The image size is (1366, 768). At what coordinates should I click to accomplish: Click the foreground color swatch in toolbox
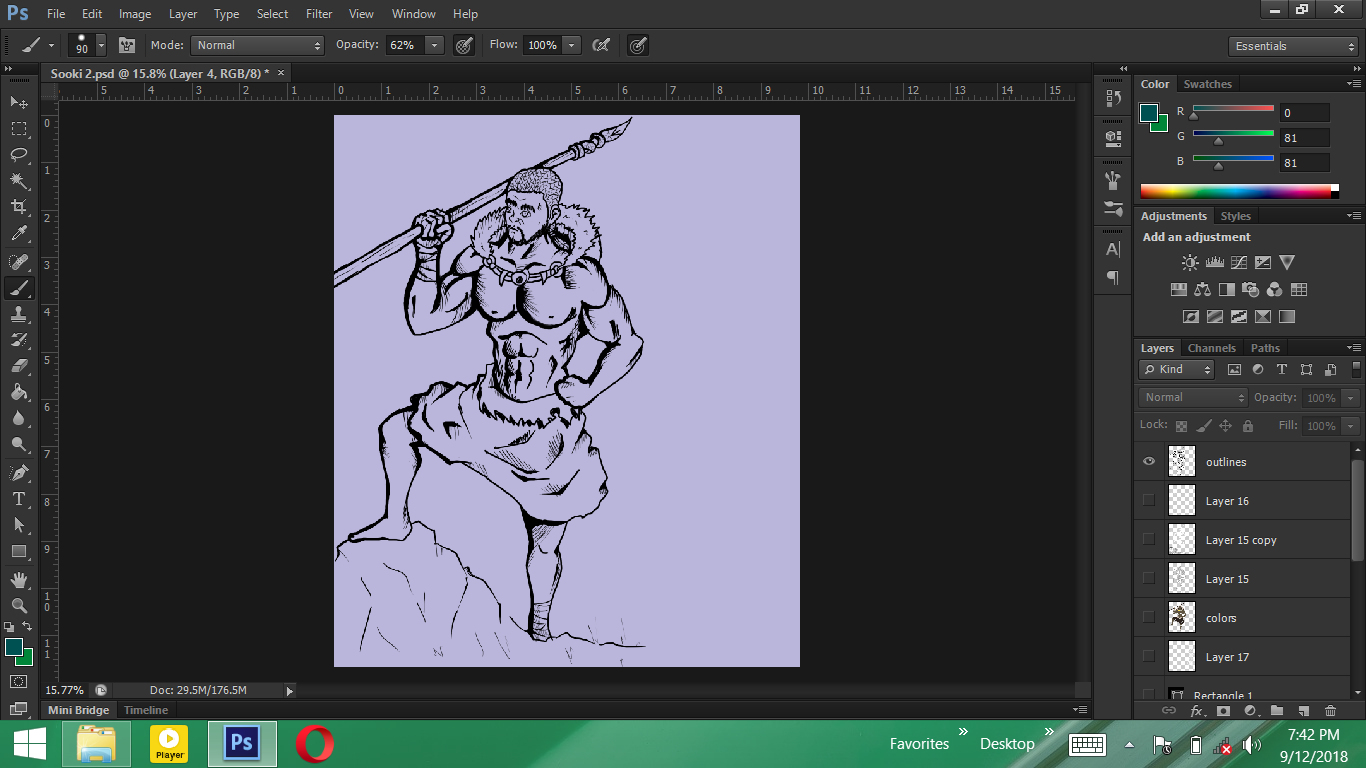tap(14, 648)
